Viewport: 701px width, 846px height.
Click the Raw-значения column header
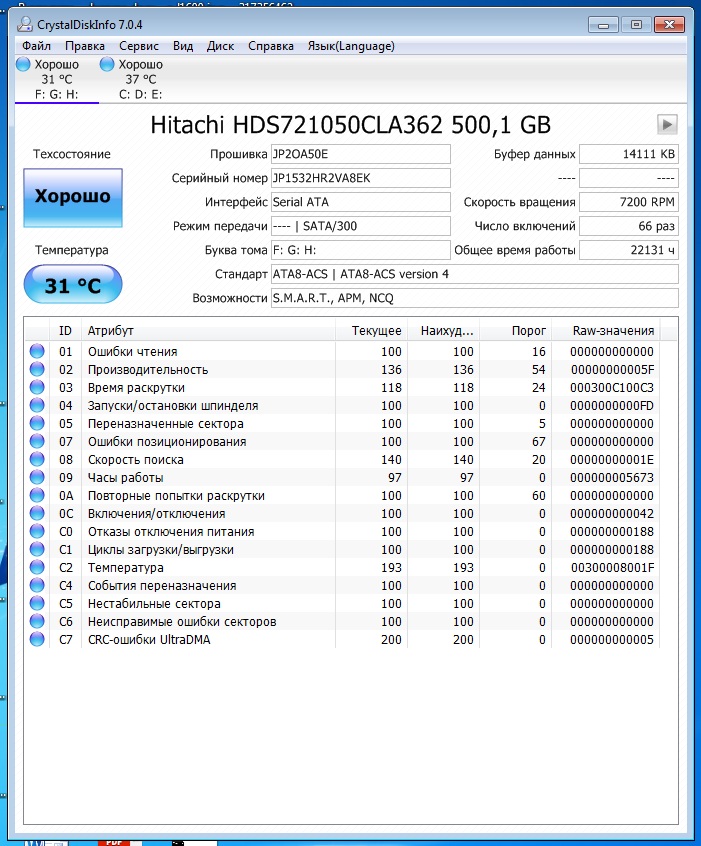click(605, 331)
